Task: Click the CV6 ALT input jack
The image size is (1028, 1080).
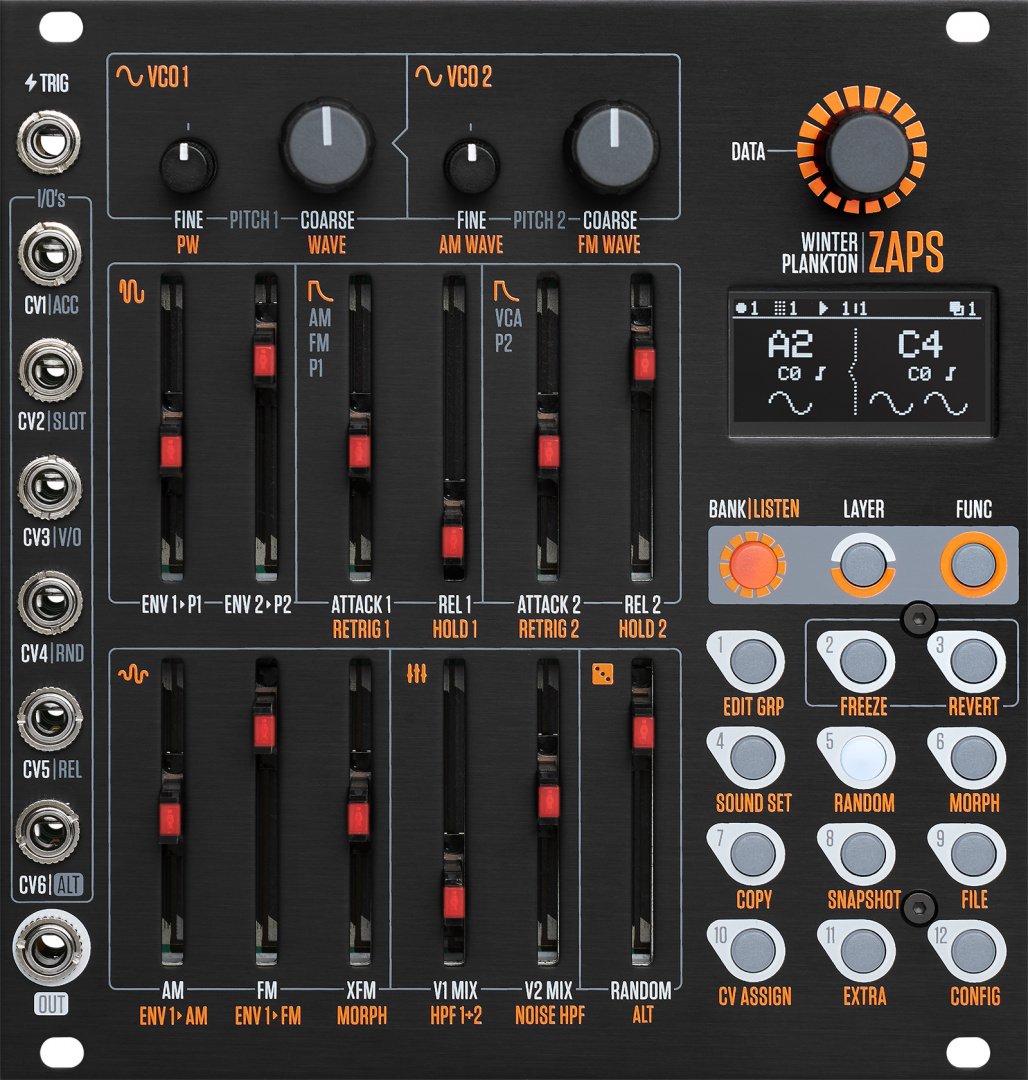Action: [48, 832]
